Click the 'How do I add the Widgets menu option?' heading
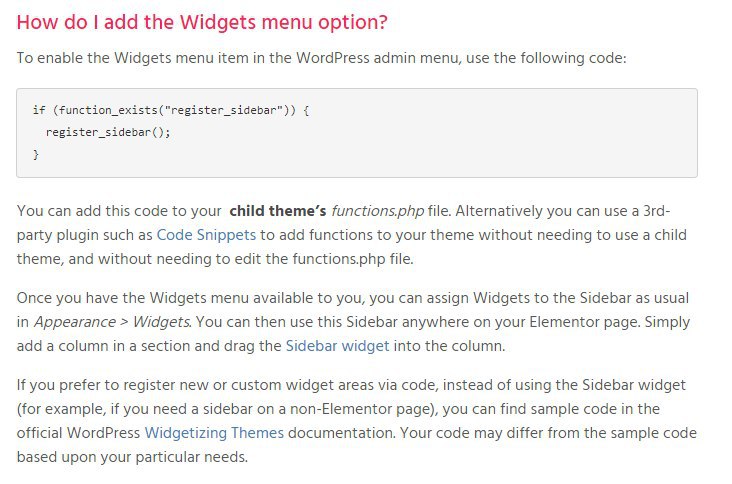Screen dimensions: 732x484 coord(202,22)
